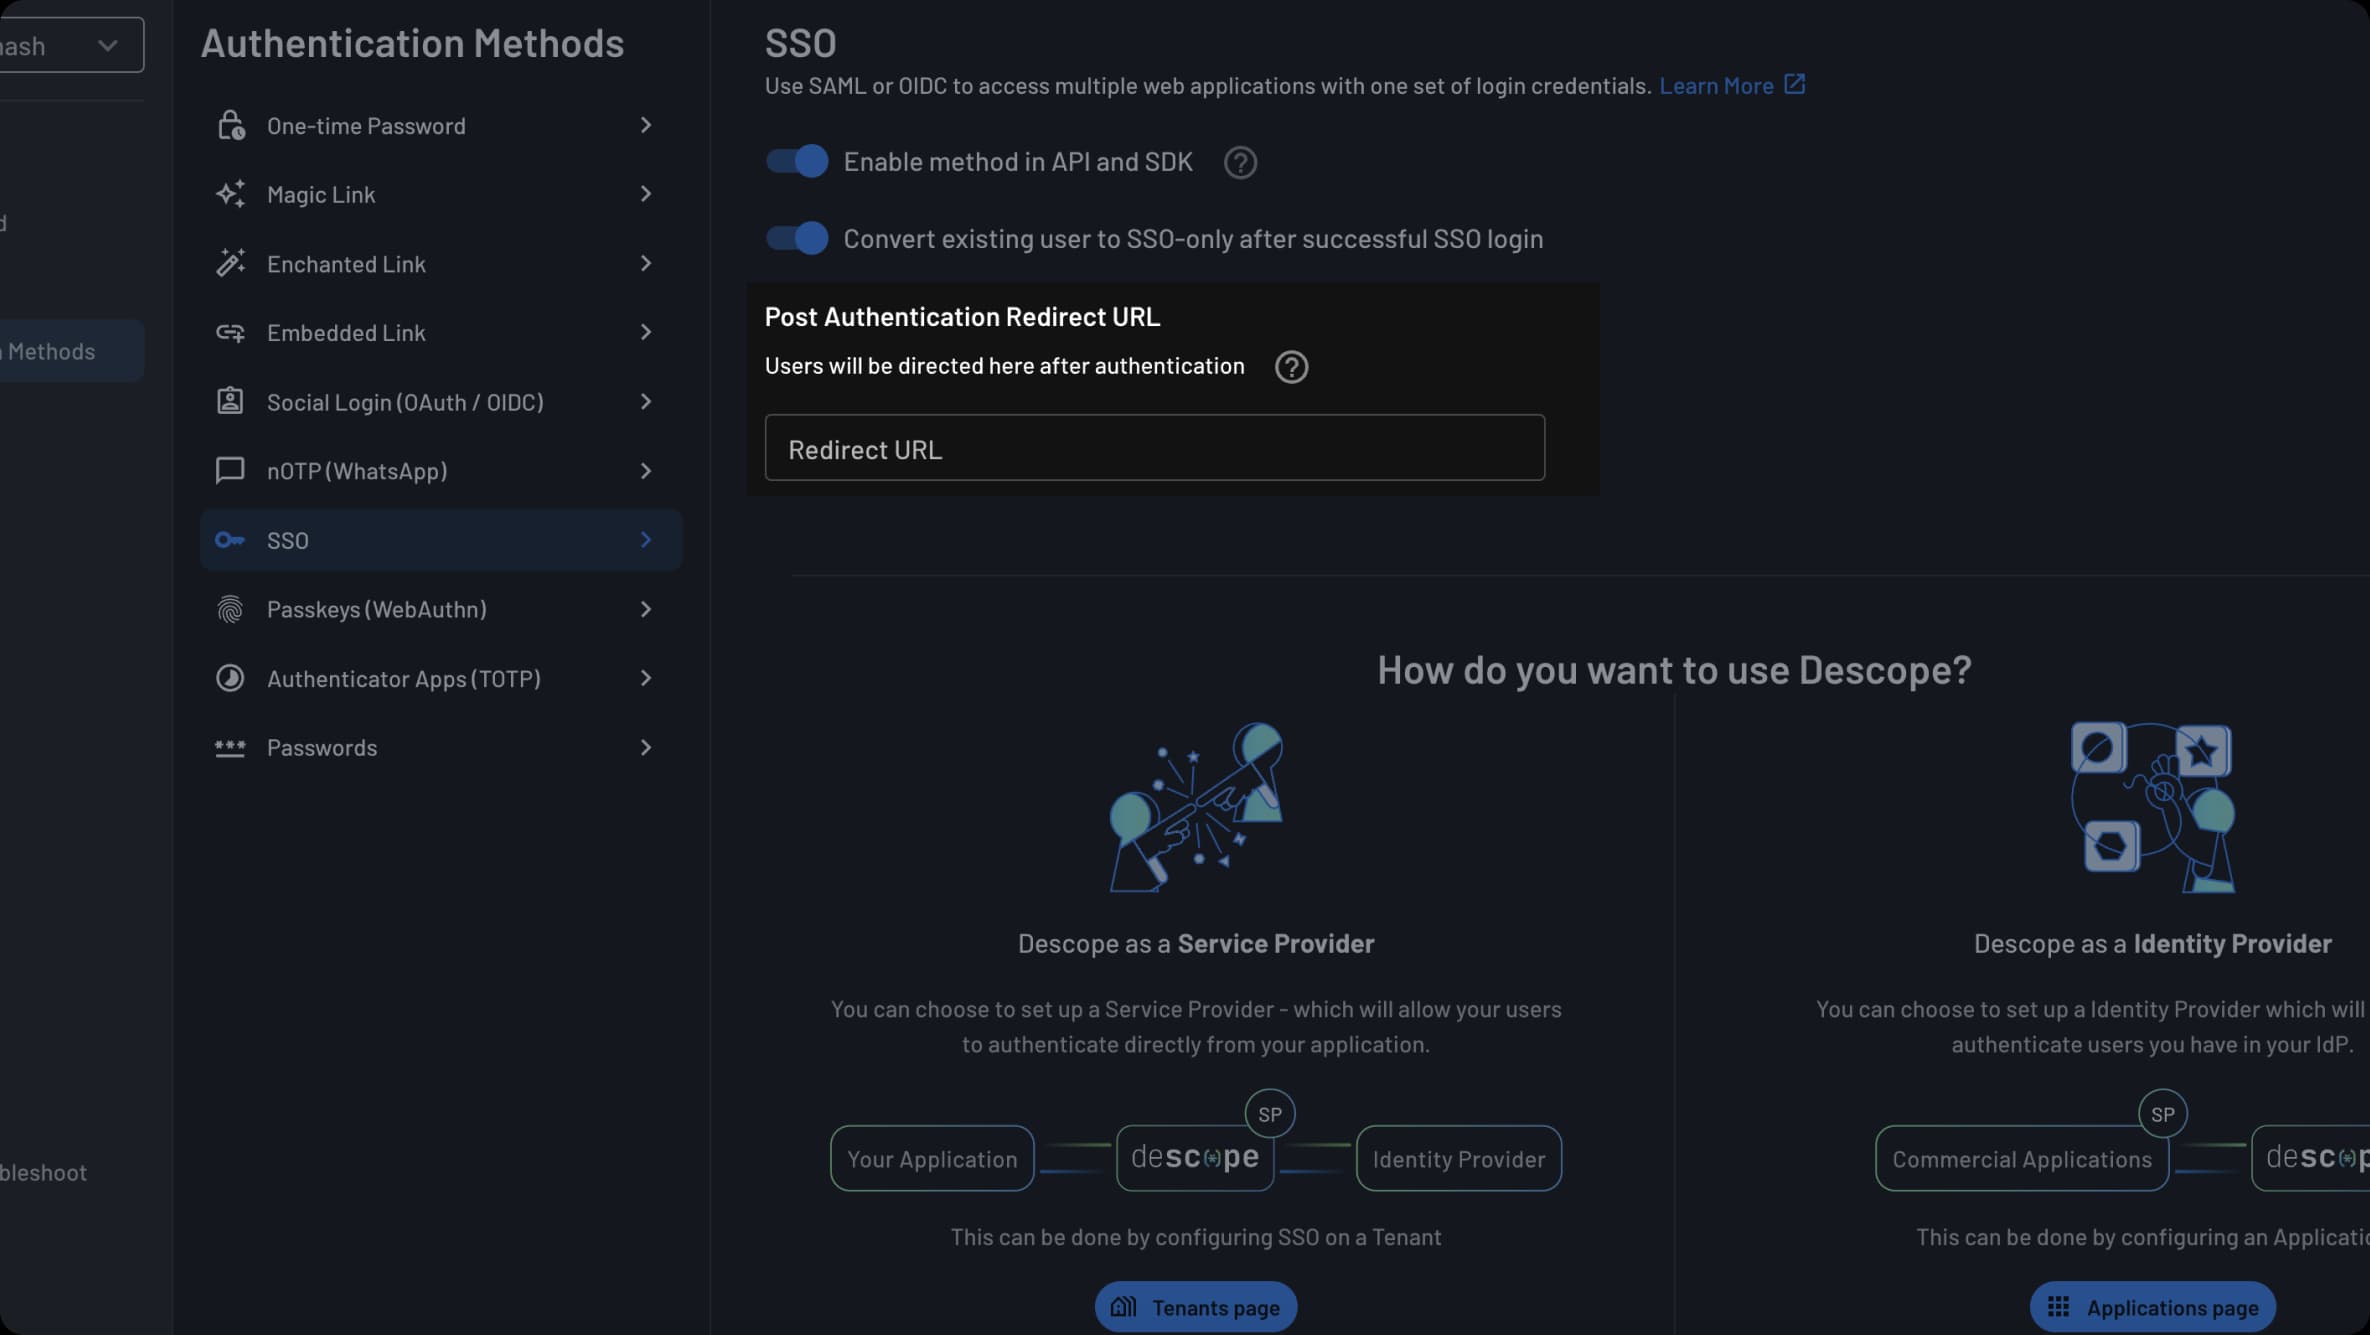Click the Passwords asterisks icon
The image size is (2370, 1335).
click(230, 748)
